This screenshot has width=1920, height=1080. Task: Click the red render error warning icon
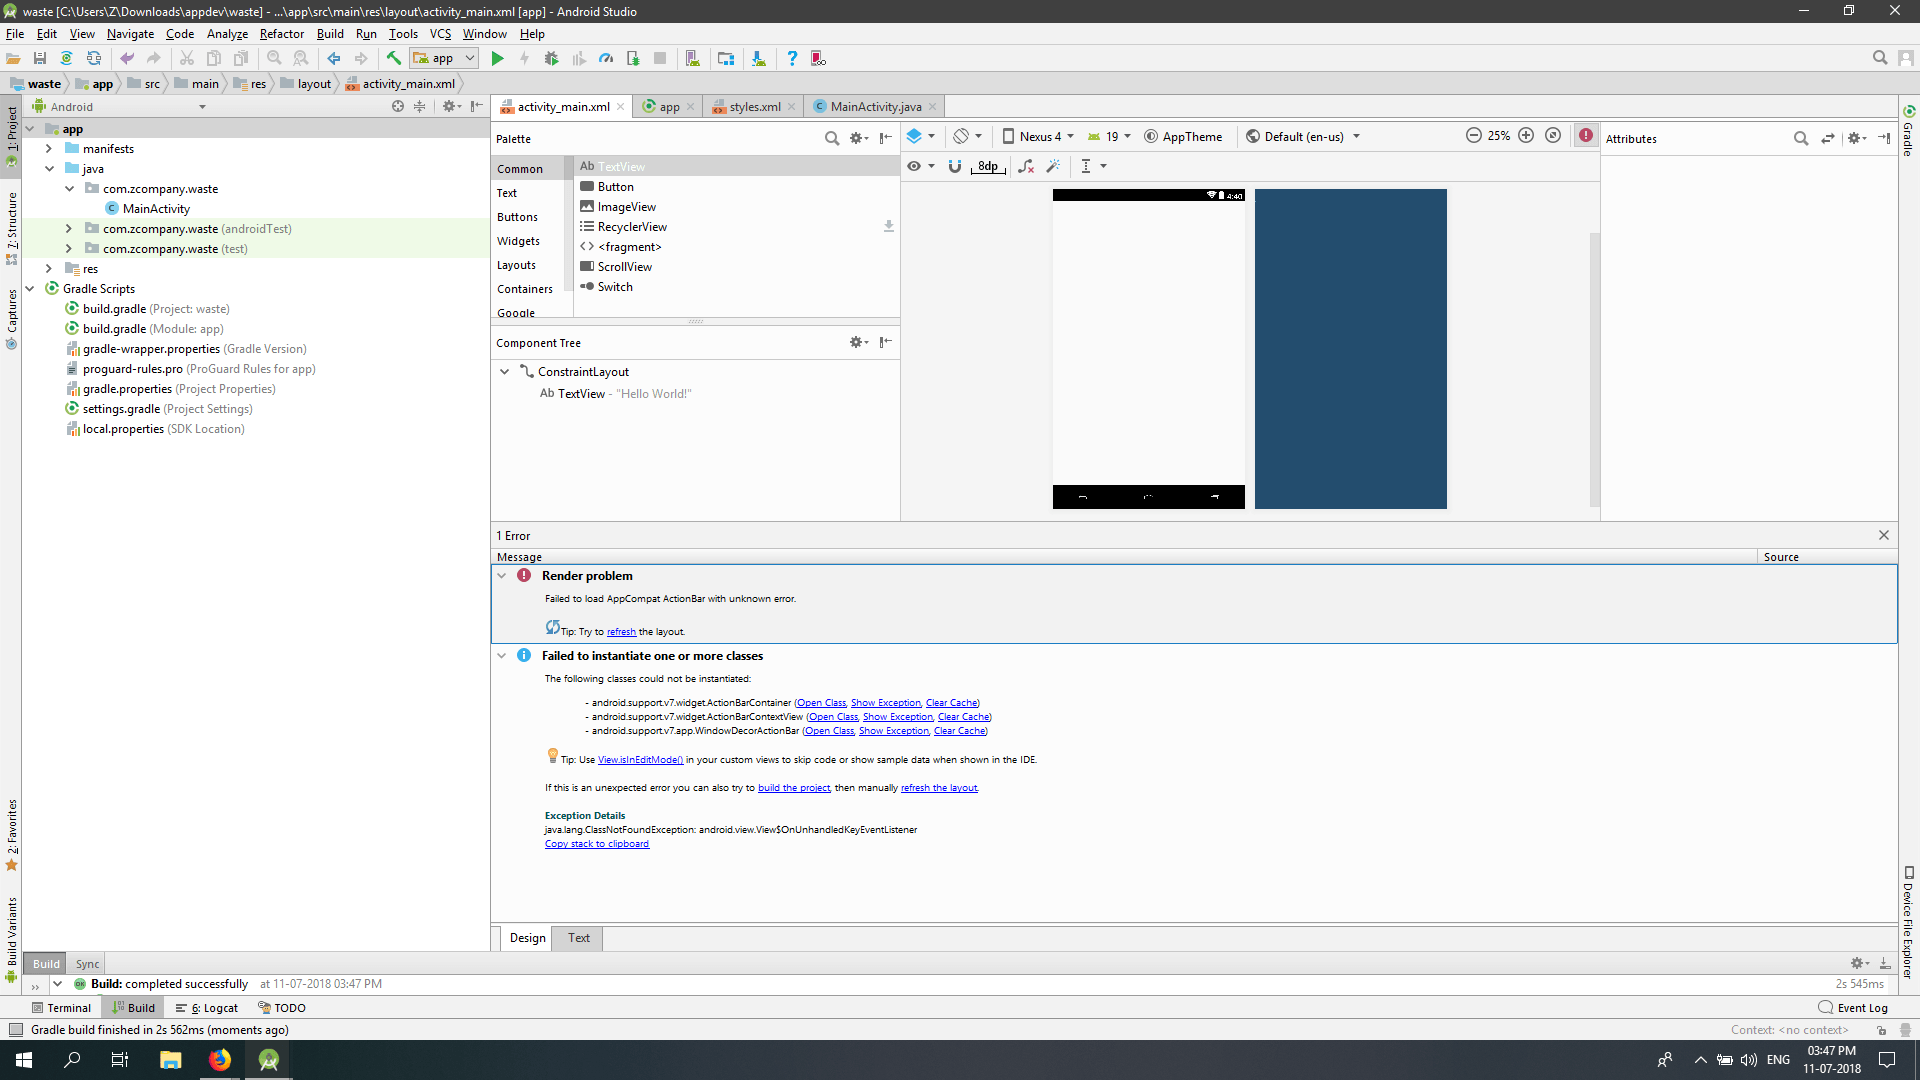click(x=1586, y=136)
